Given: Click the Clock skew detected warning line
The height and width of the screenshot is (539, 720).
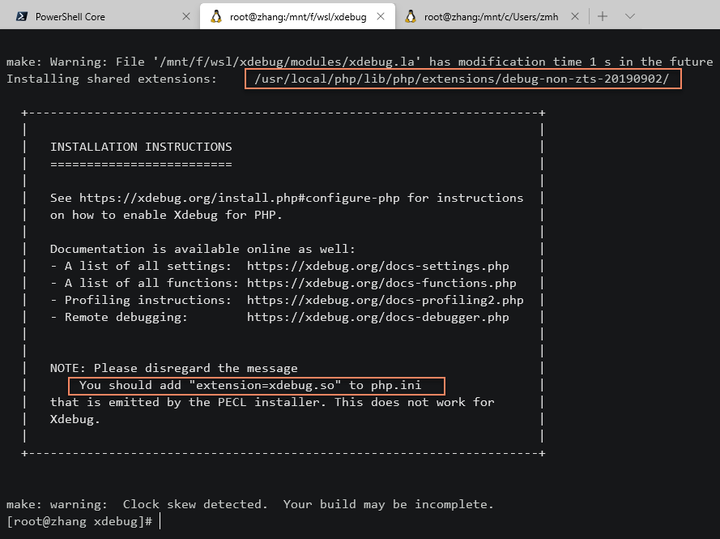Looking at the screenshot, I should point(250,504).
